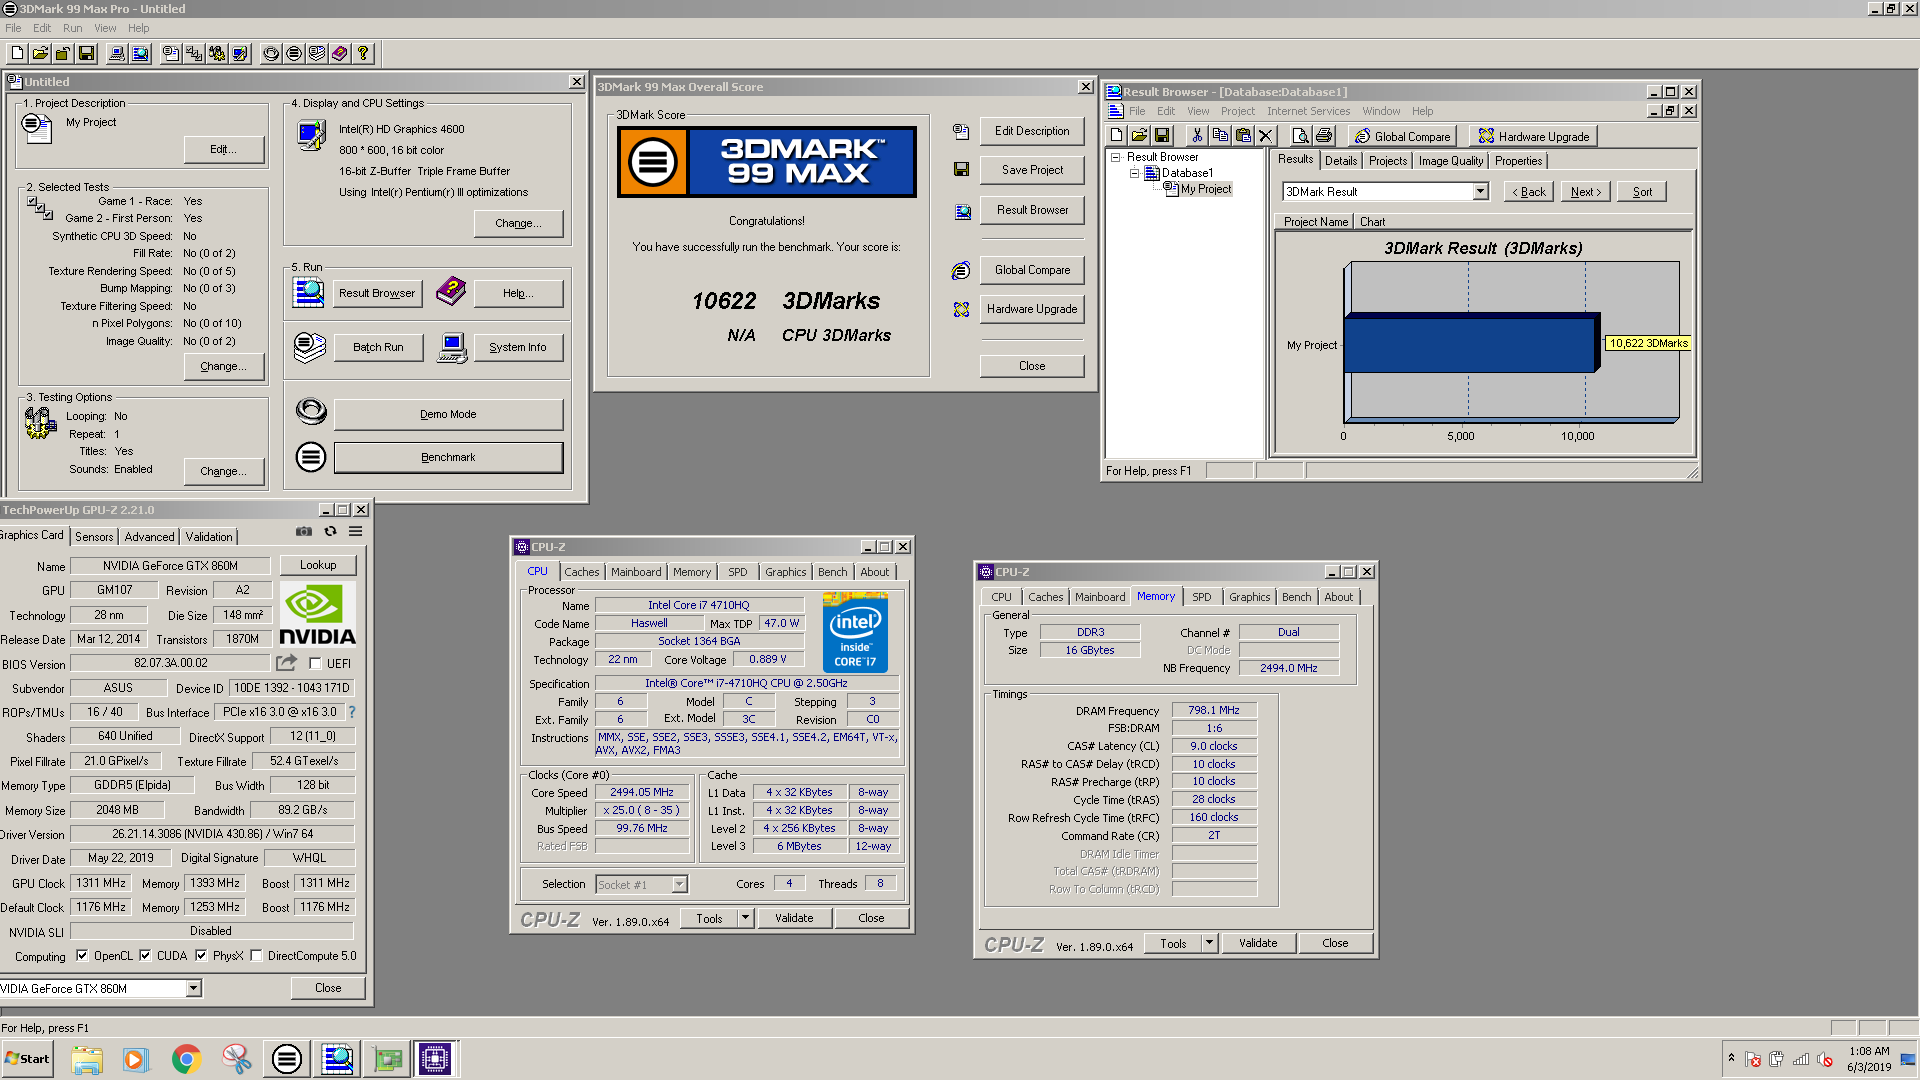The width and height of the screenshot is (1920, 1080).
Task: Click the purple Help book icon in 3DMark toolbar
Action: (x=340, y=53)
